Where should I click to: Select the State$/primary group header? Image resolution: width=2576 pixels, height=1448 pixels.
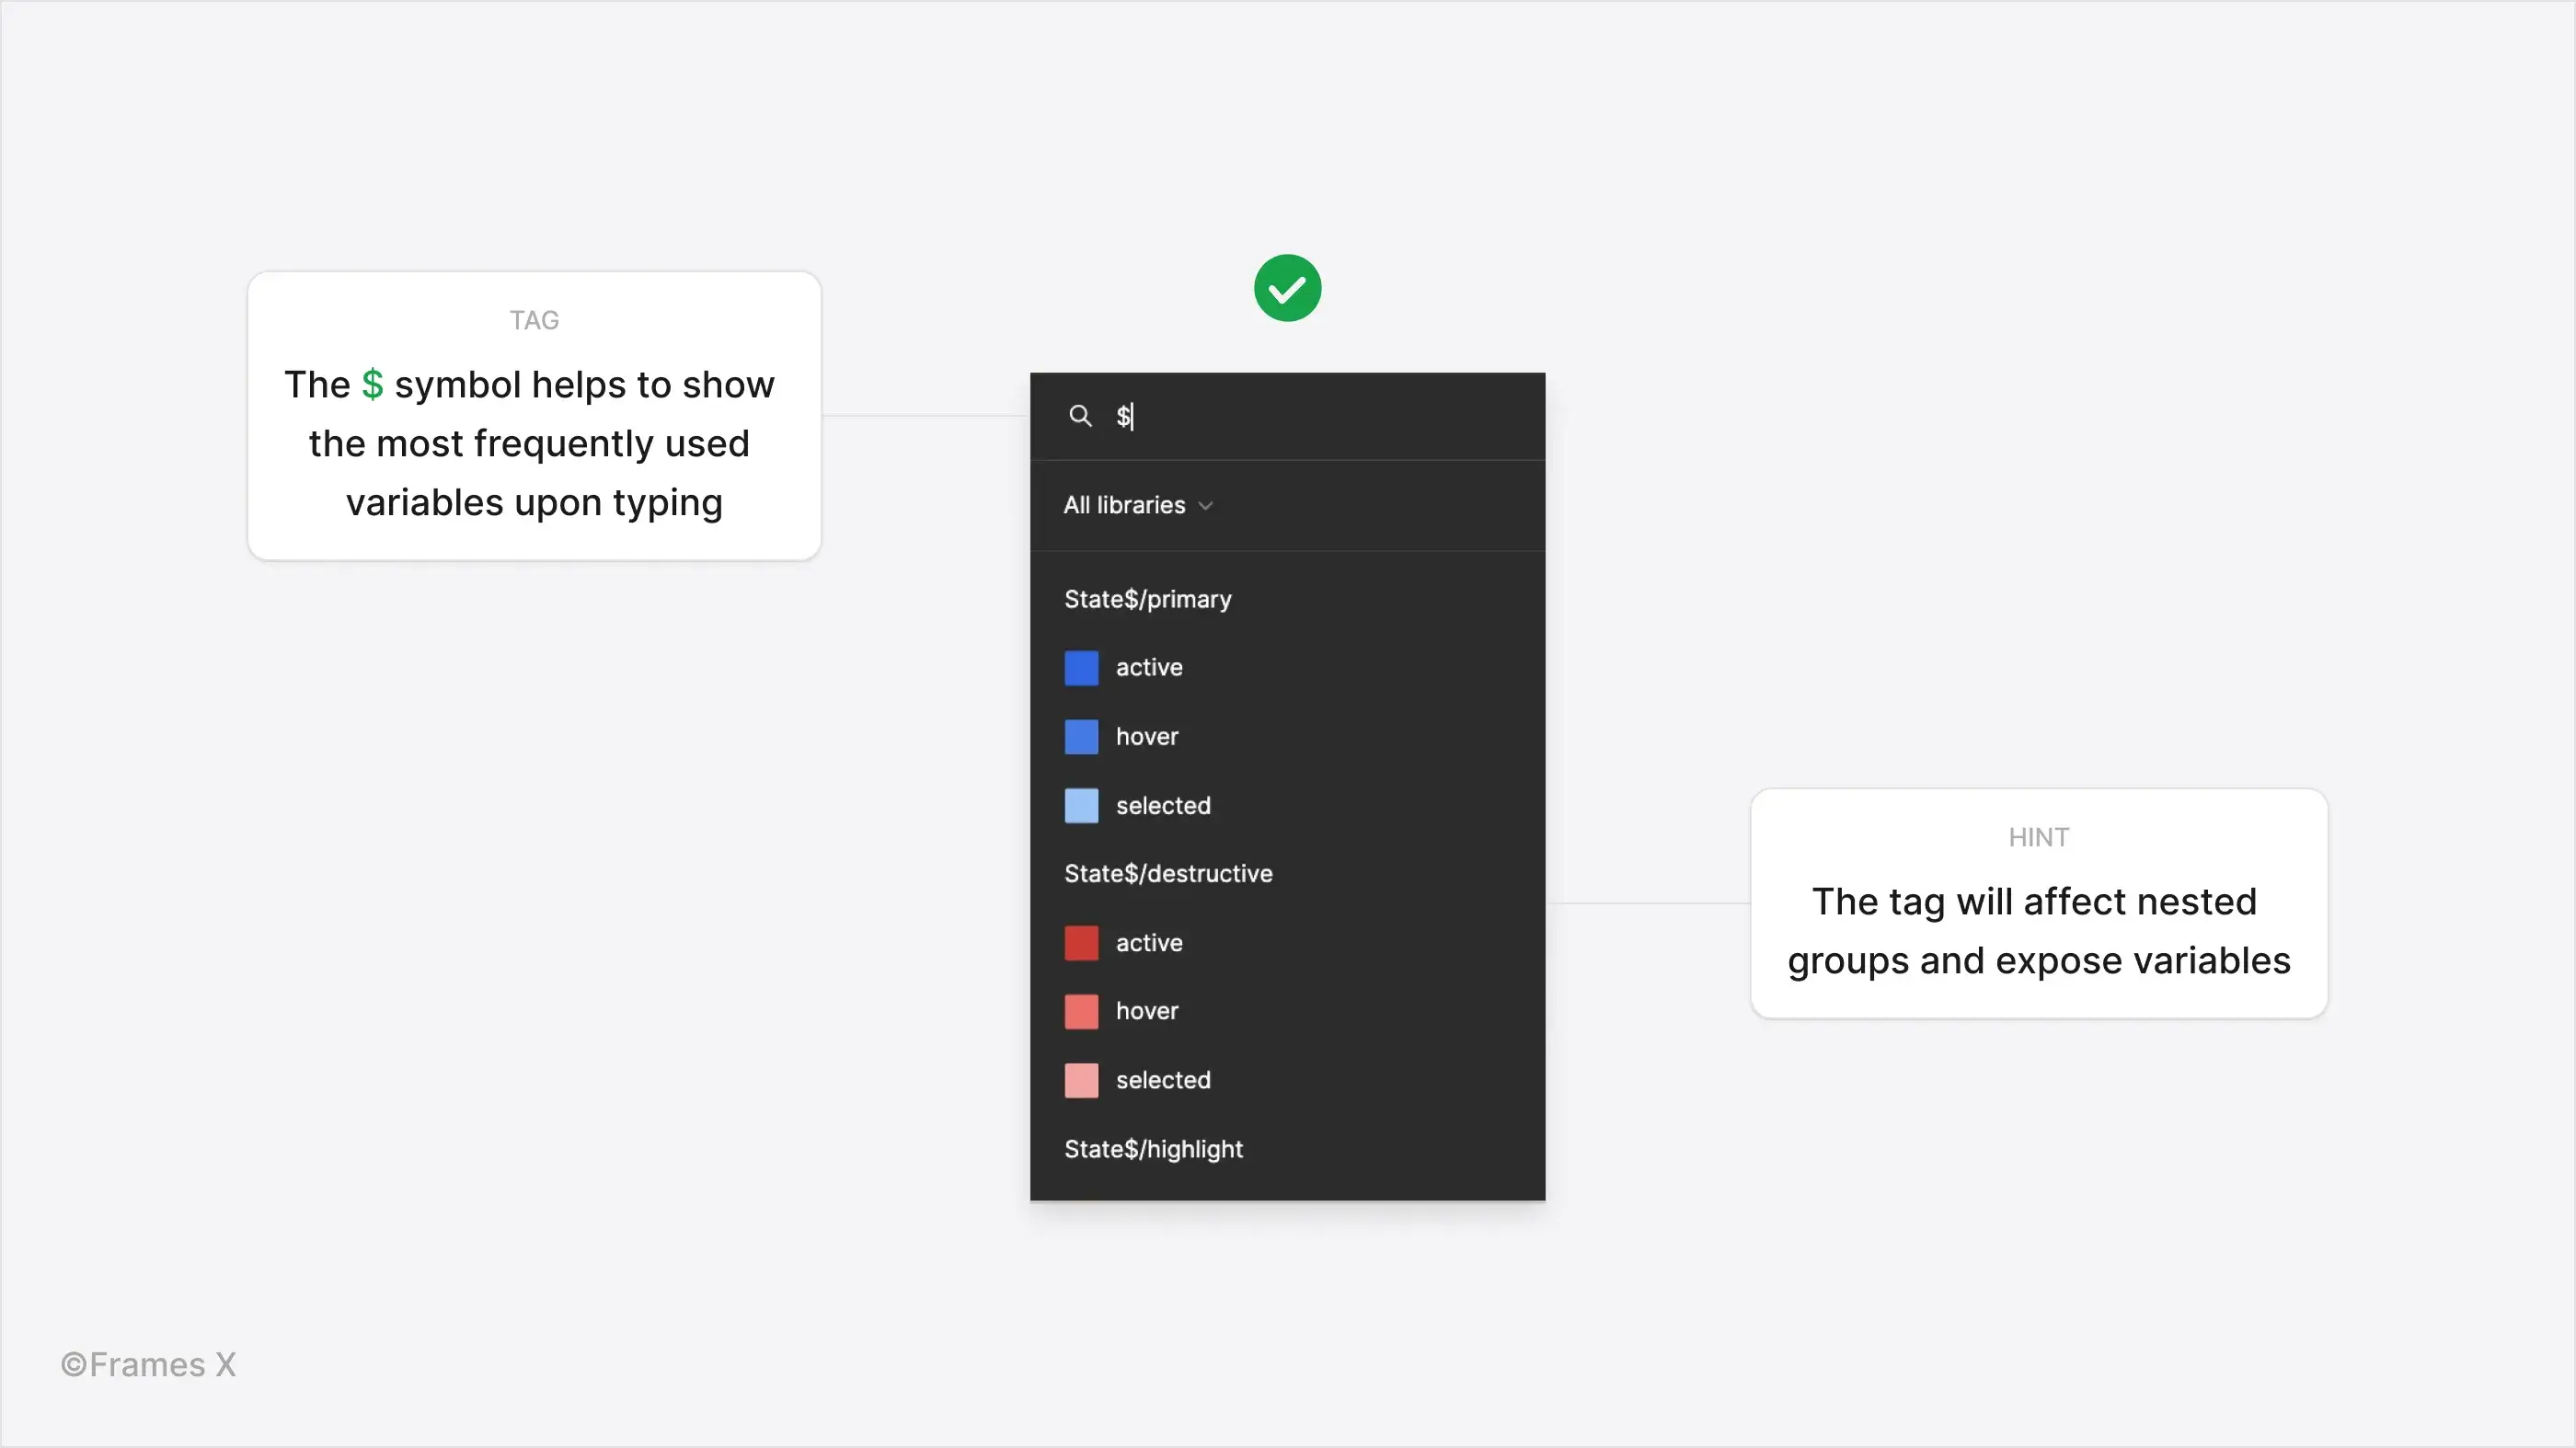click(1148, 598)
